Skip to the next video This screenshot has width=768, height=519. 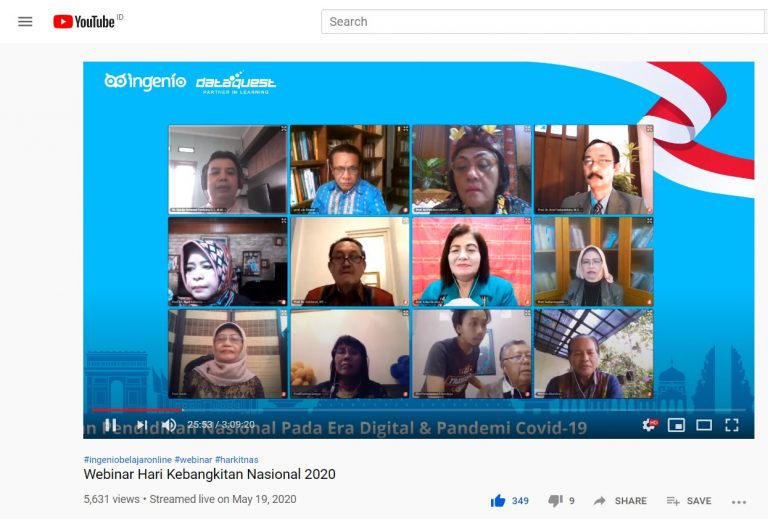tap(142, 425)
